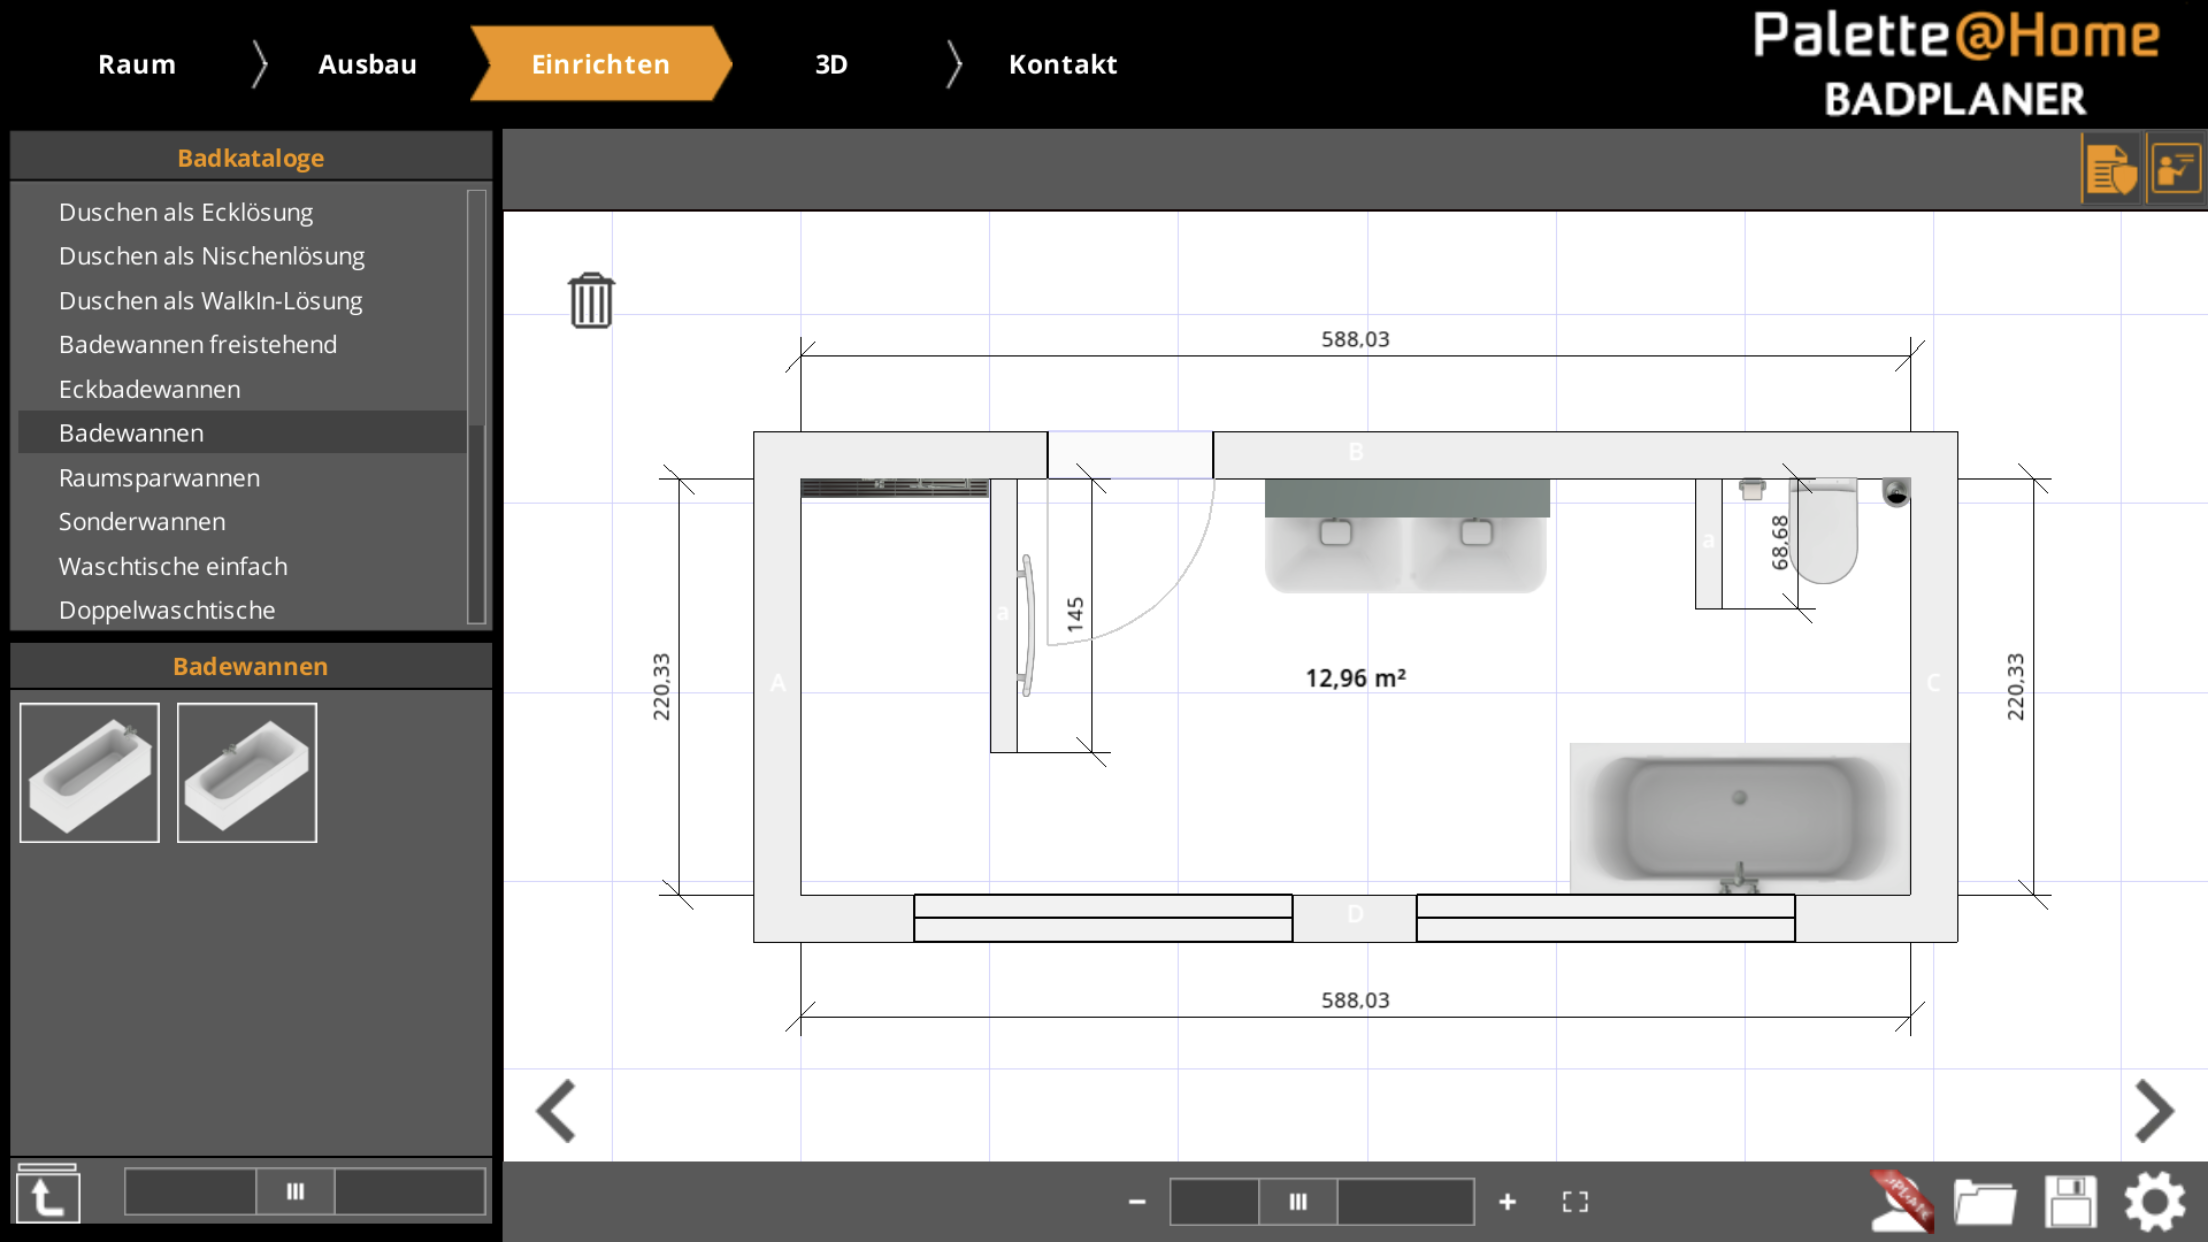The height and width of the screenshot is (1242, 2208).
Task: Click the catalog back-up arrow icon
Action: pos(47,1194)
